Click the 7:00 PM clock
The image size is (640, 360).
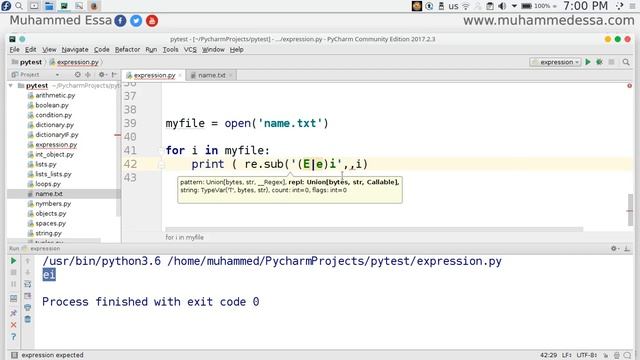(x=585, y=6)
